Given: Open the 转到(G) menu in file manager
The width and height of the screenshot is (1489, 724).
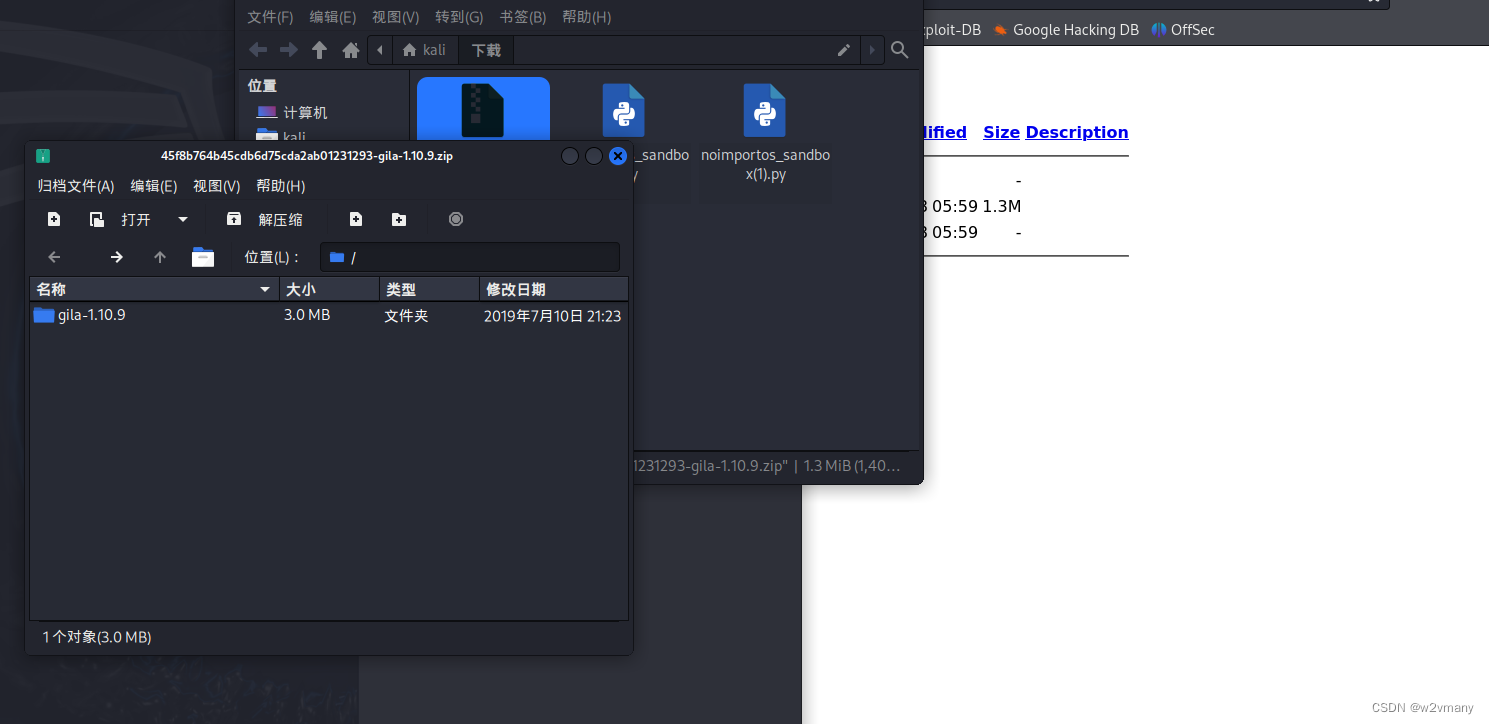Looking at the screenshot, I should pyautogui.click(x=459, y=17).
